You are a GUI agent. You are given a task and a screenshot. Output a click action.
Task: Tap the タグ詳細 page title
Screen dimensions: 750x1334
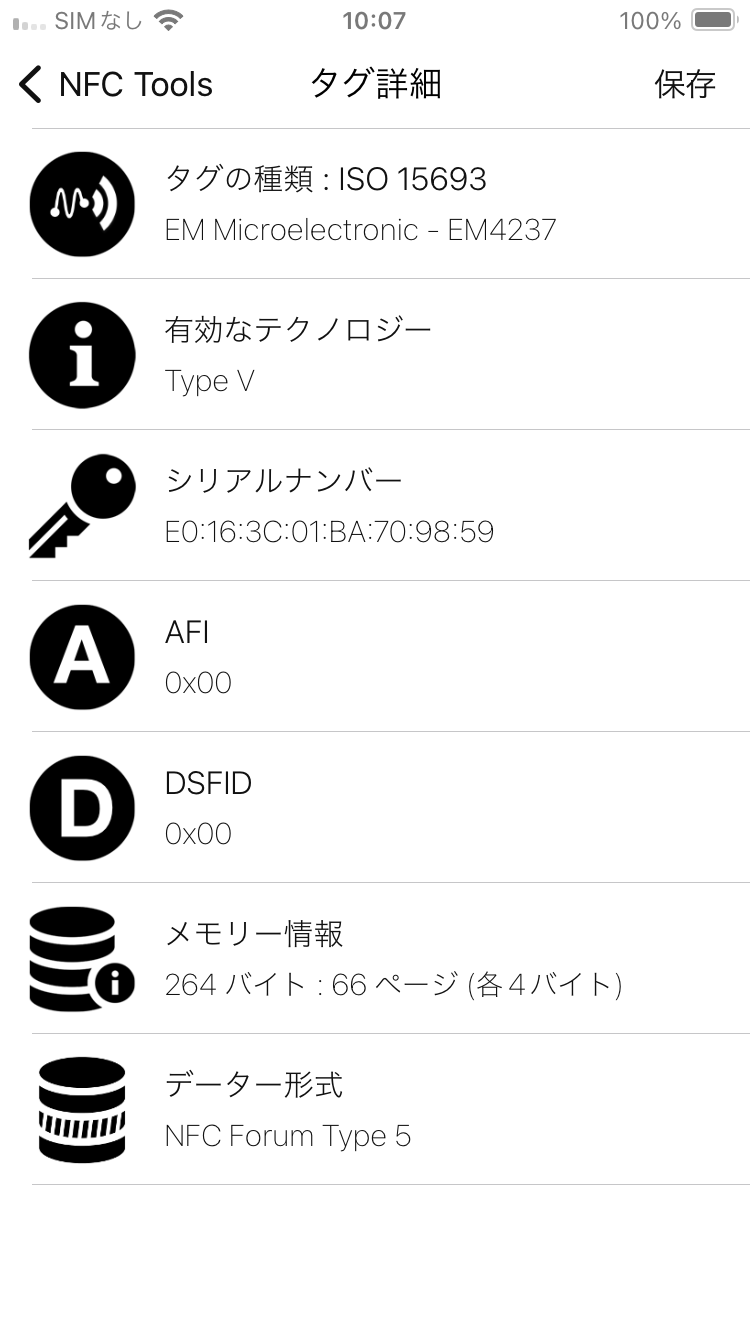(375, 85)
